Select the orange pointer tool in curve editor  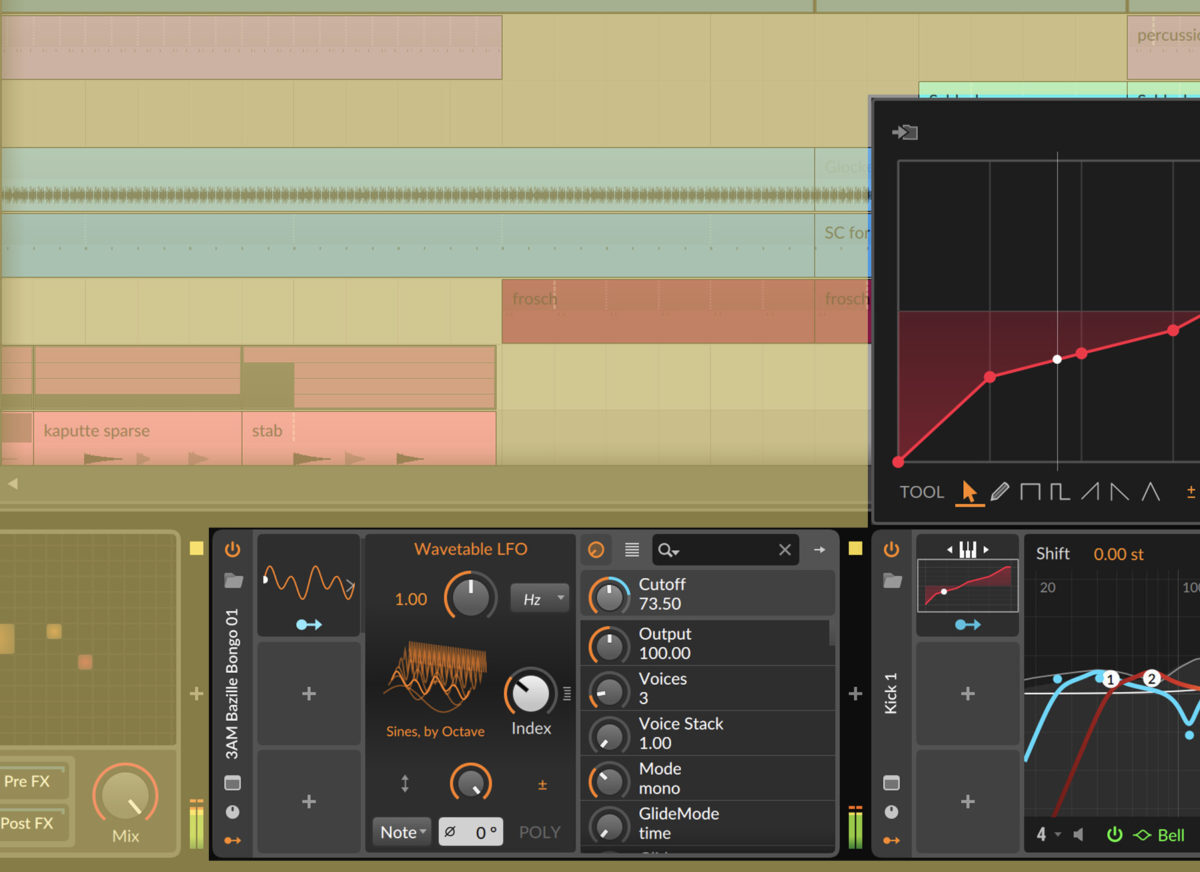point(968,492)
